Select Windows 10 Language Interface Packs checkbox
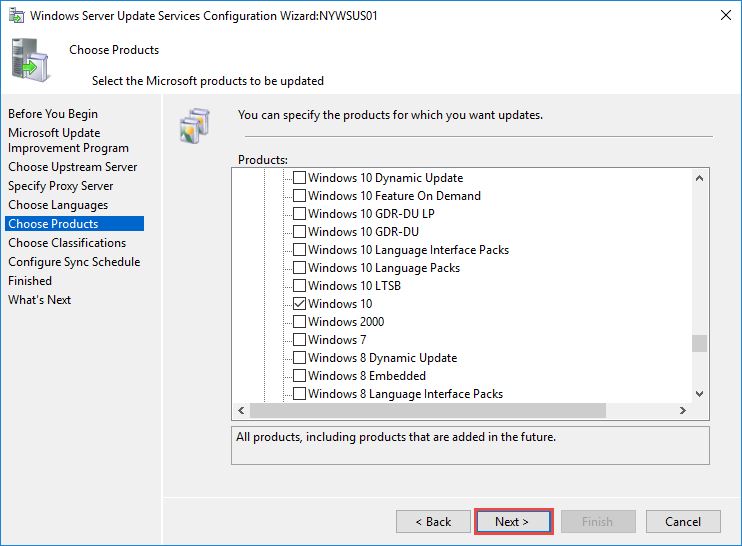Viewport: 742px width, 546px height. click(299, 250)
